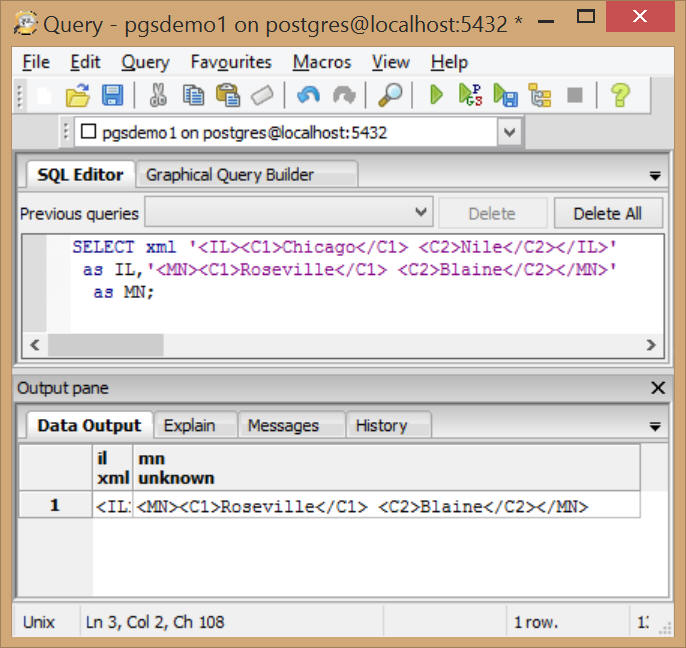
Task: Open the Help menu
Action: [449, 62]
